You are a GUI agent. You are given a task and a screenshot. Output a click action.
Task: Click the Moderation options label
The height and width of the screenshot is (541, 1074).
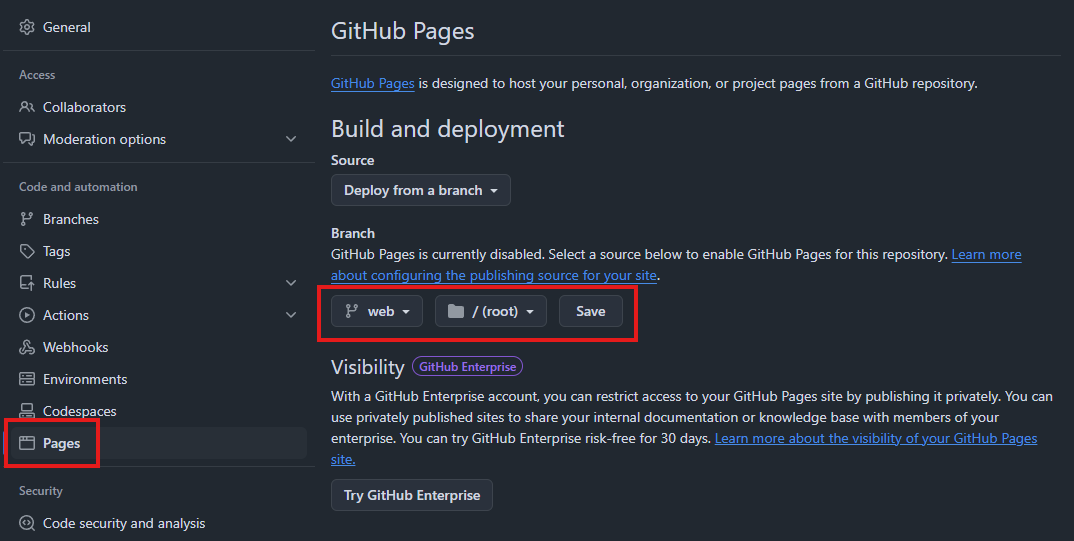[x=104, y=139]
